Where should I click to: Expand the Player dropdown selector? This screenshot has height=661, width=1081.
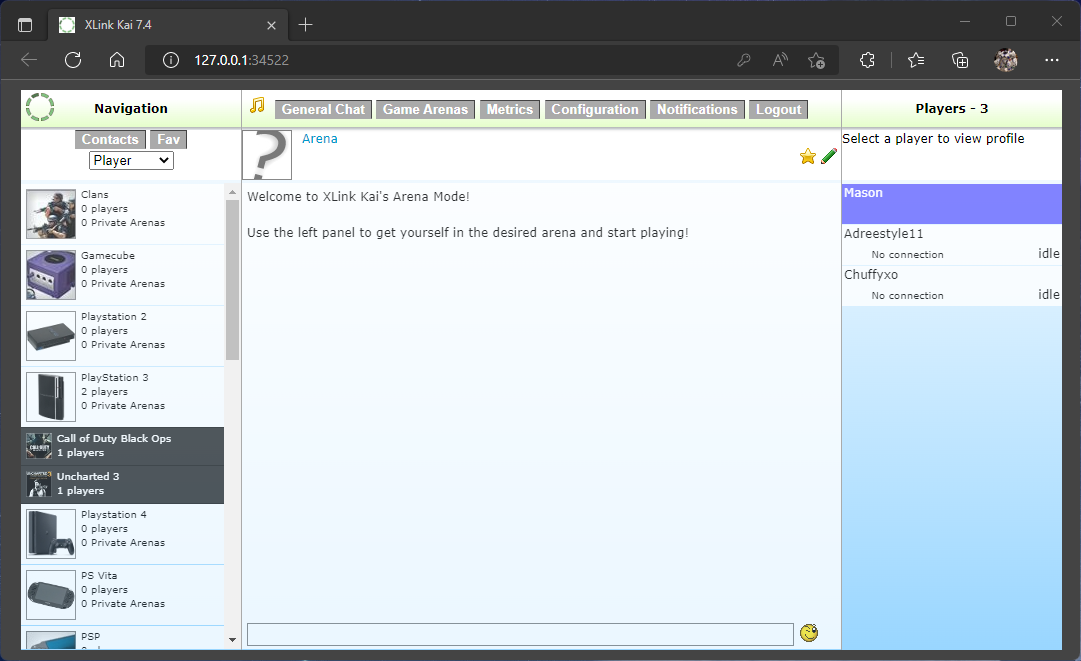131,160
